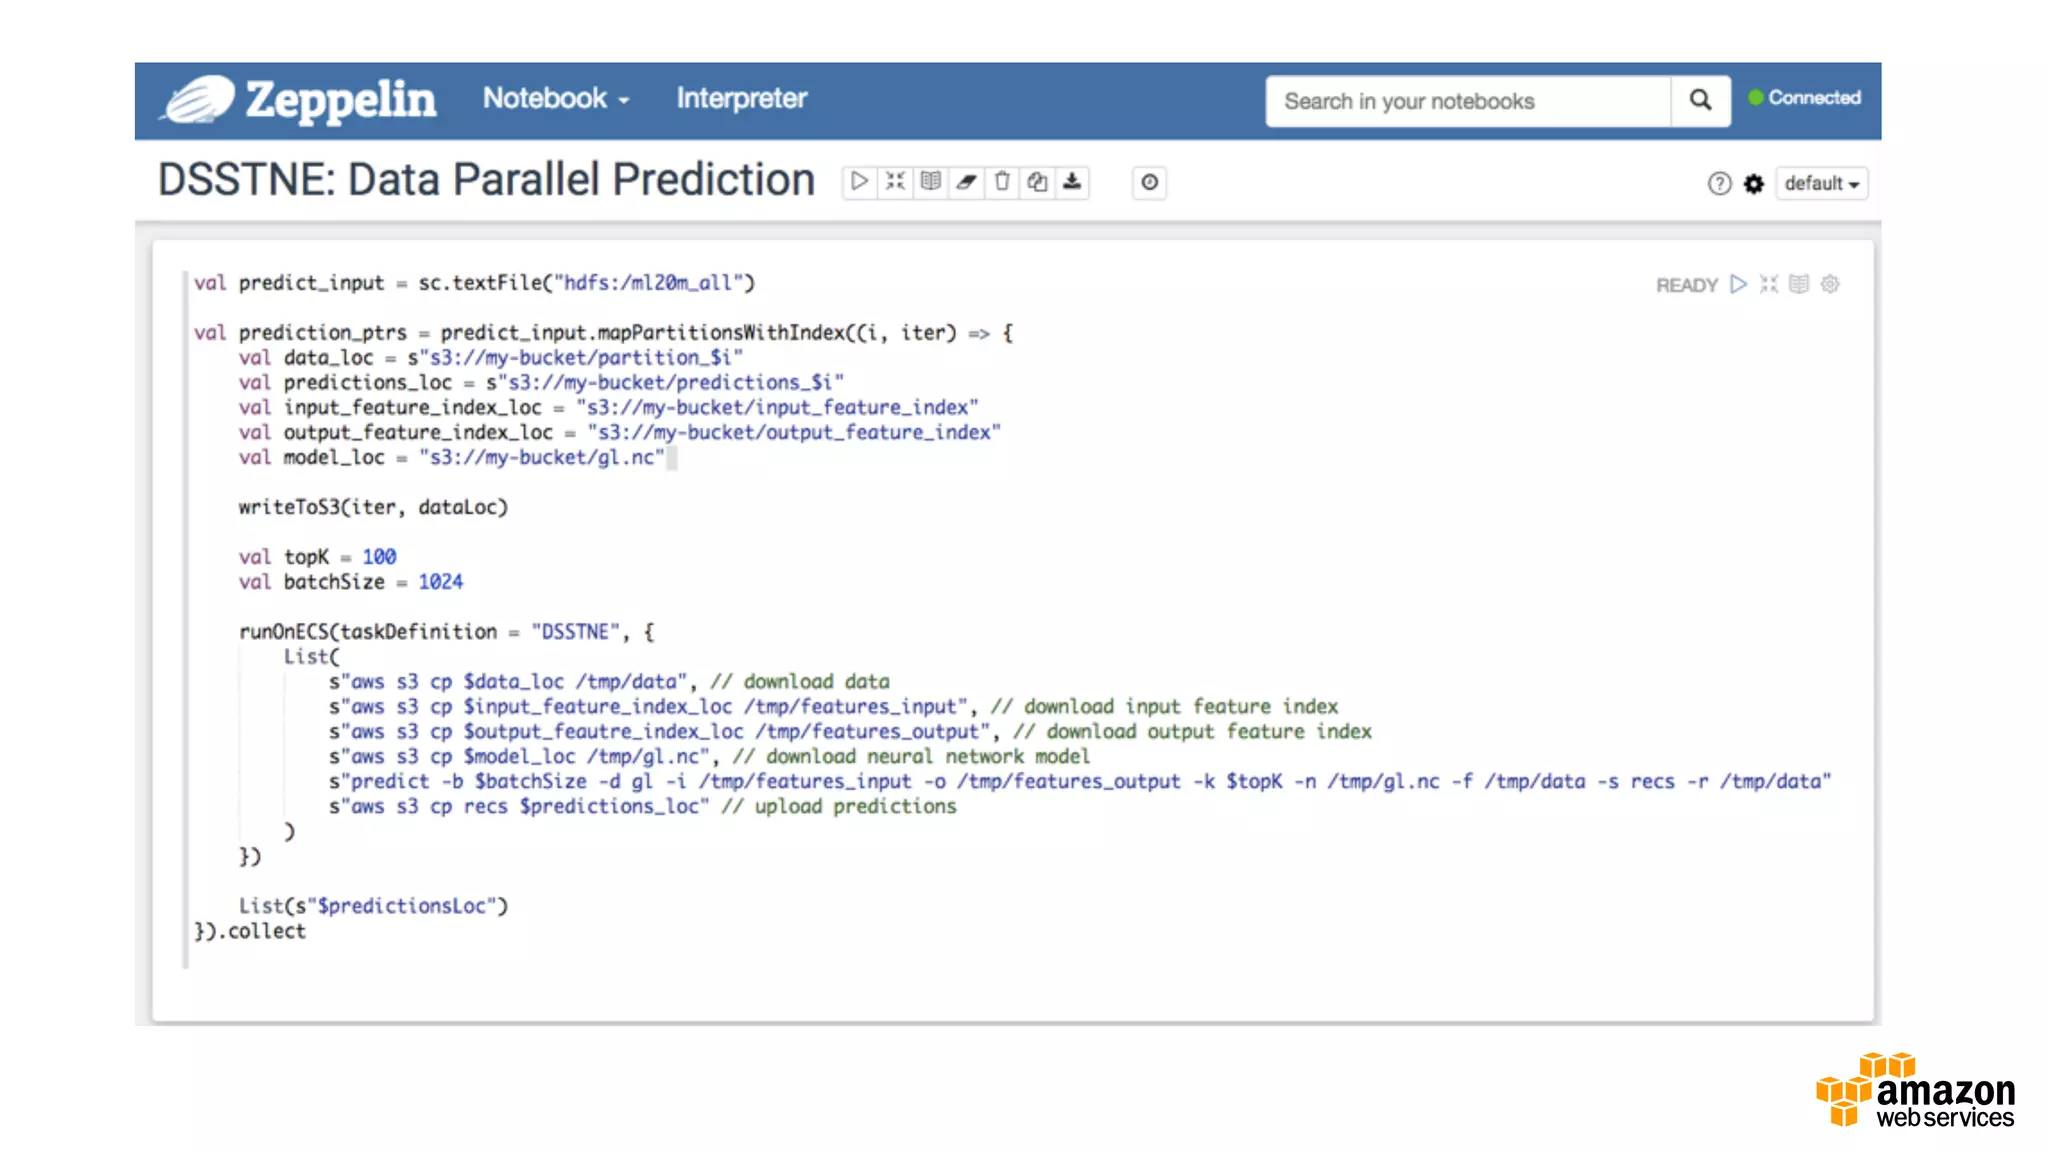Delete the note using trash icon
The height and width of the screenshot is (1152, 2048).
coord(1002,182)
